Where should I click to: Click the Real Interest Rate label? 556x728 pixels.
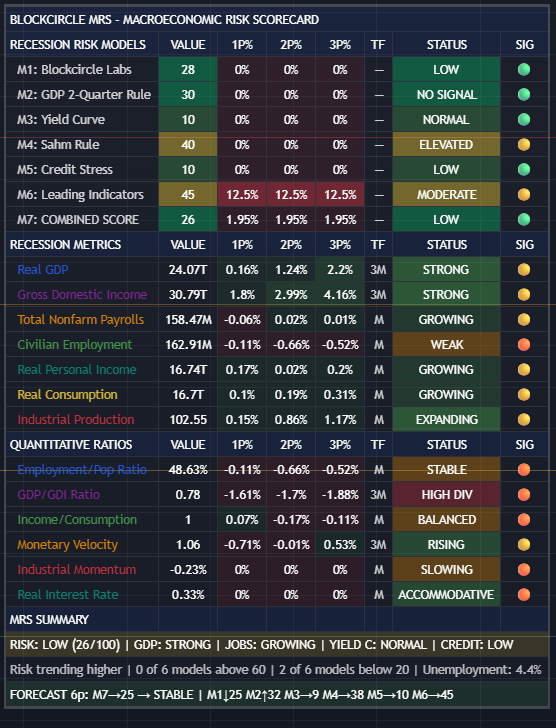[x=68, y=595]
